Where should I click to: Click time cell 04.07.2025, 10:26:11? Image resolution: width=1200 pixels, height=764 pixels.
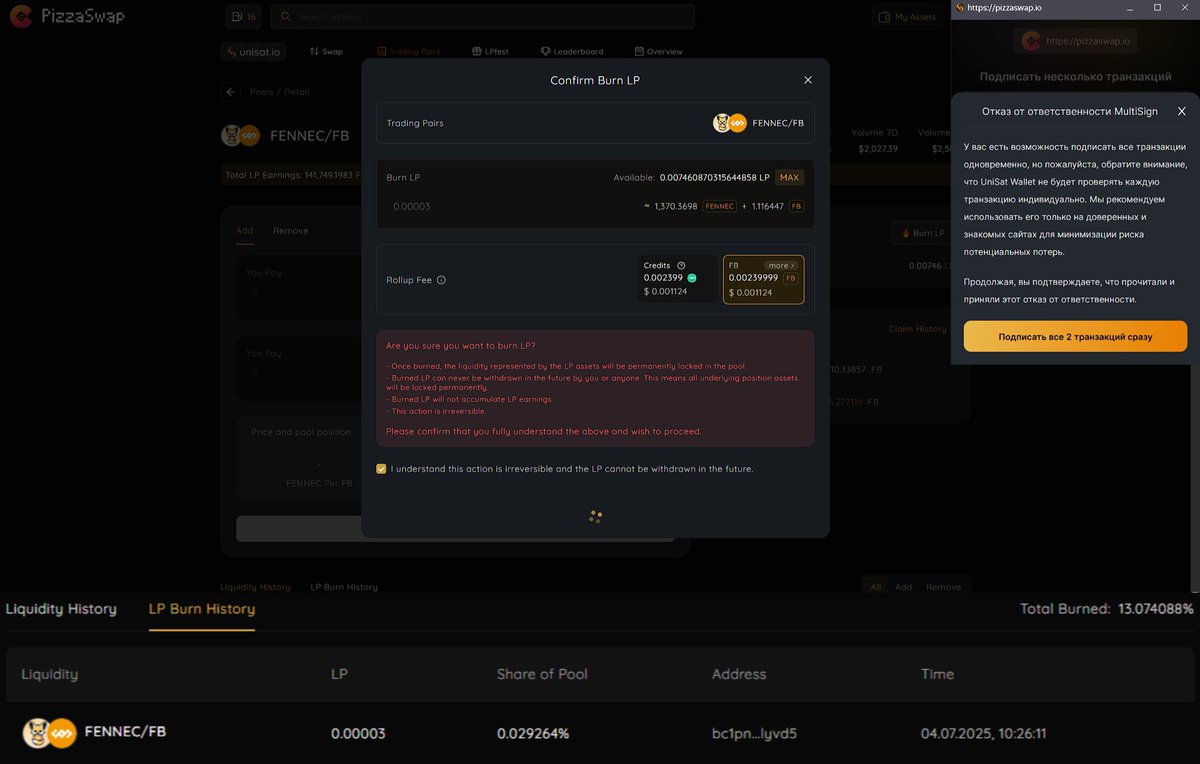[984, 733]
